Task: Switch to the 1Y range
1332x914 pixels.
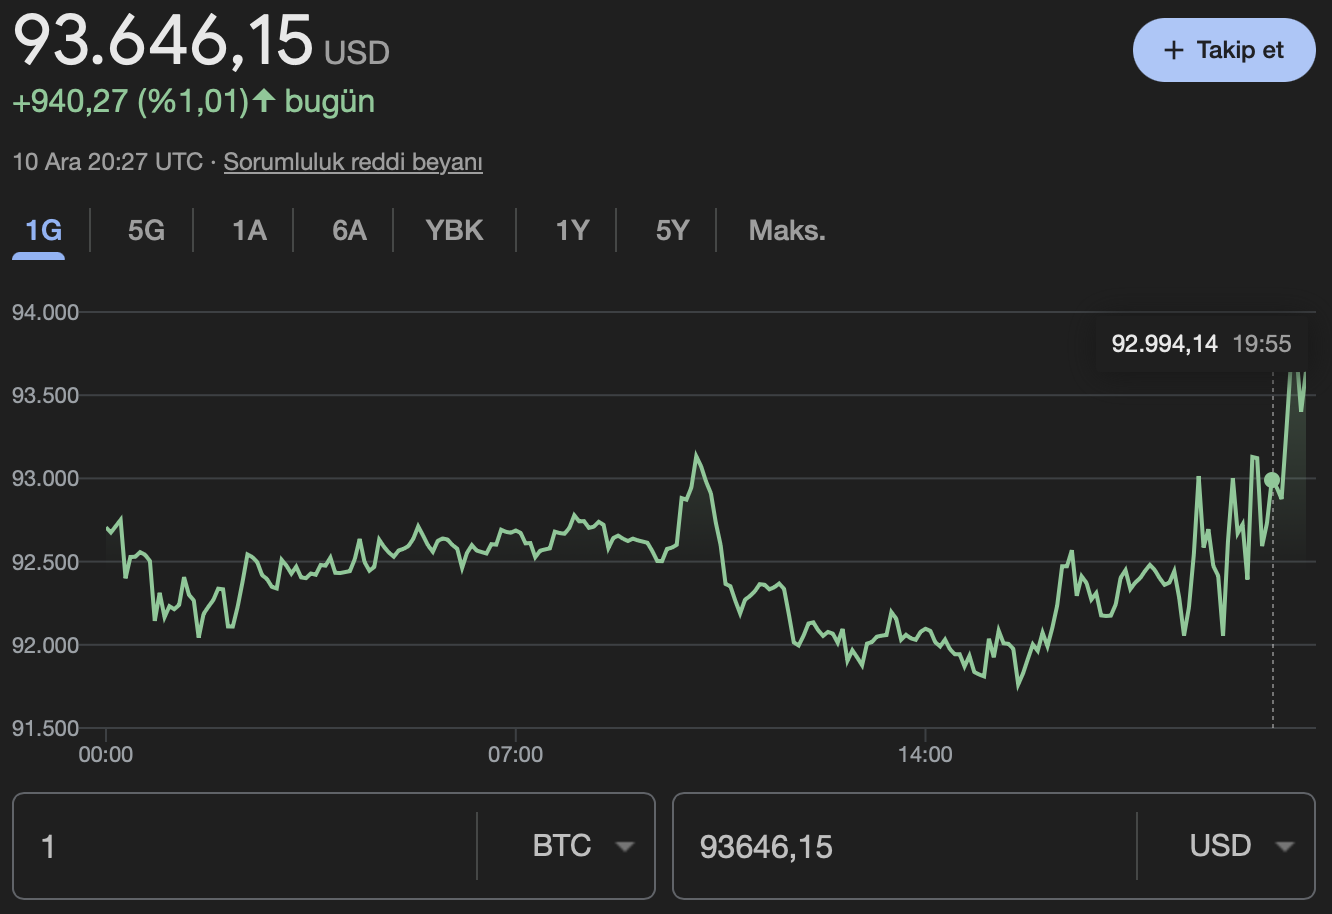Action: (x=571, y=230)
